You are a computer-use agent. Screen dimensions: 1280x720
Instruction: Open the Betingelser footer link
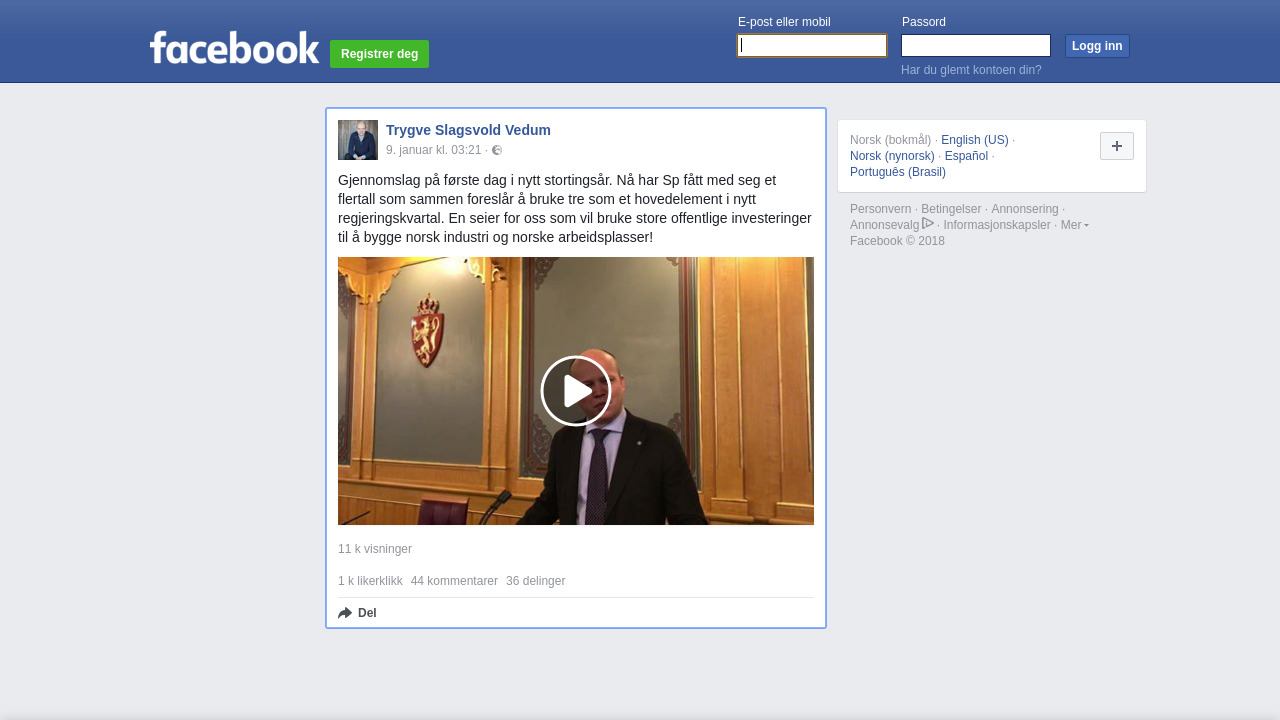(x=951, y=209)
